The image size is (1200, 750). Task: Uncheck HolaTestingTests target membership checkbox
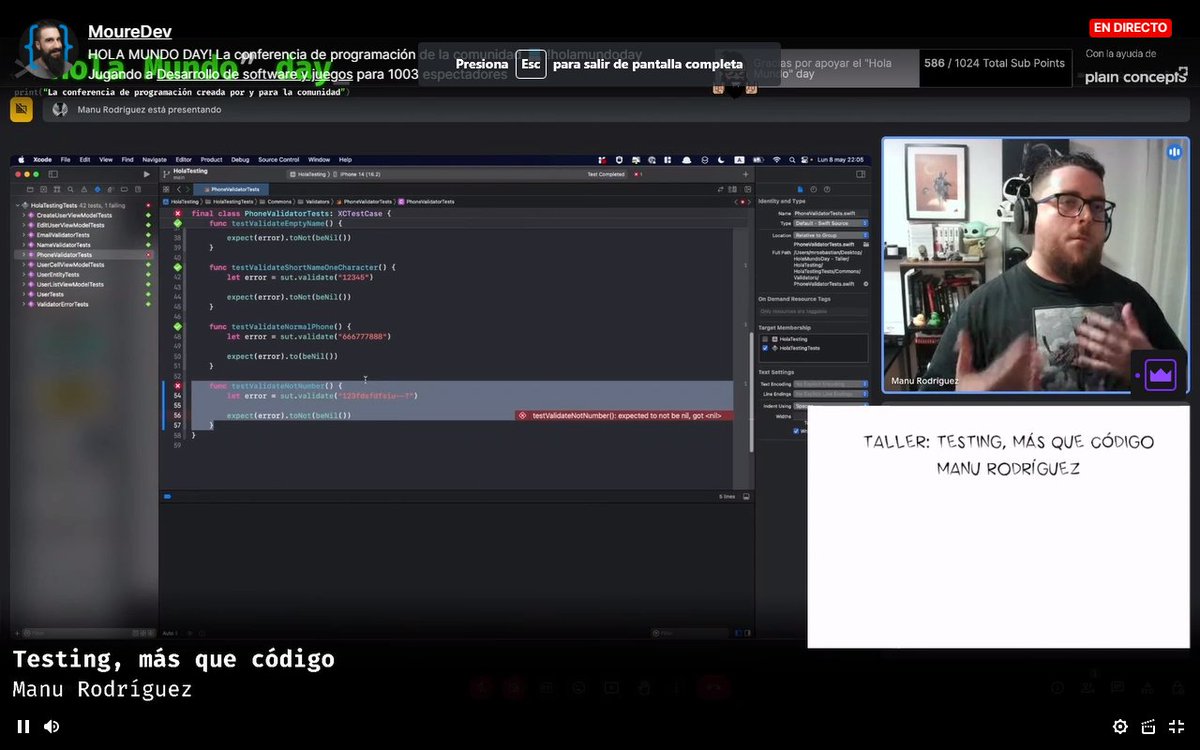tap(766, 348)
